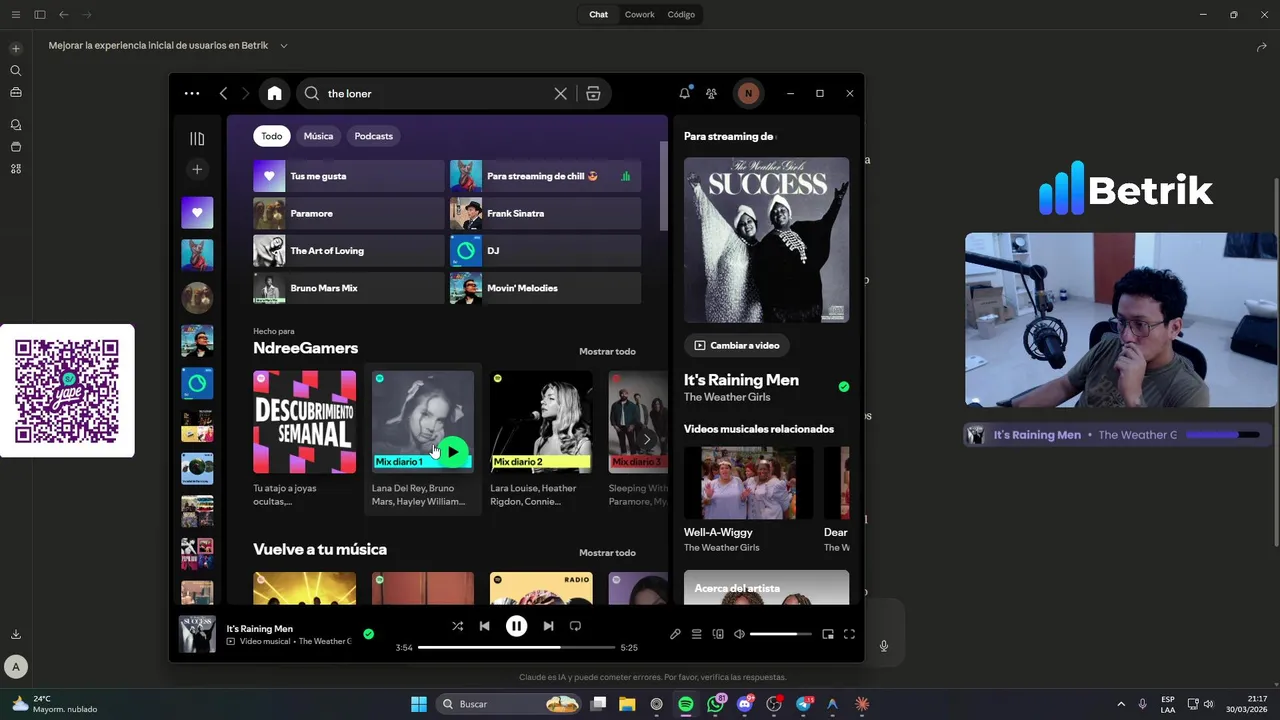Toggle Claude sidebar panel icon
Image resolution: width=1280 pixels, height=720 pixels.
coord(40,14)
